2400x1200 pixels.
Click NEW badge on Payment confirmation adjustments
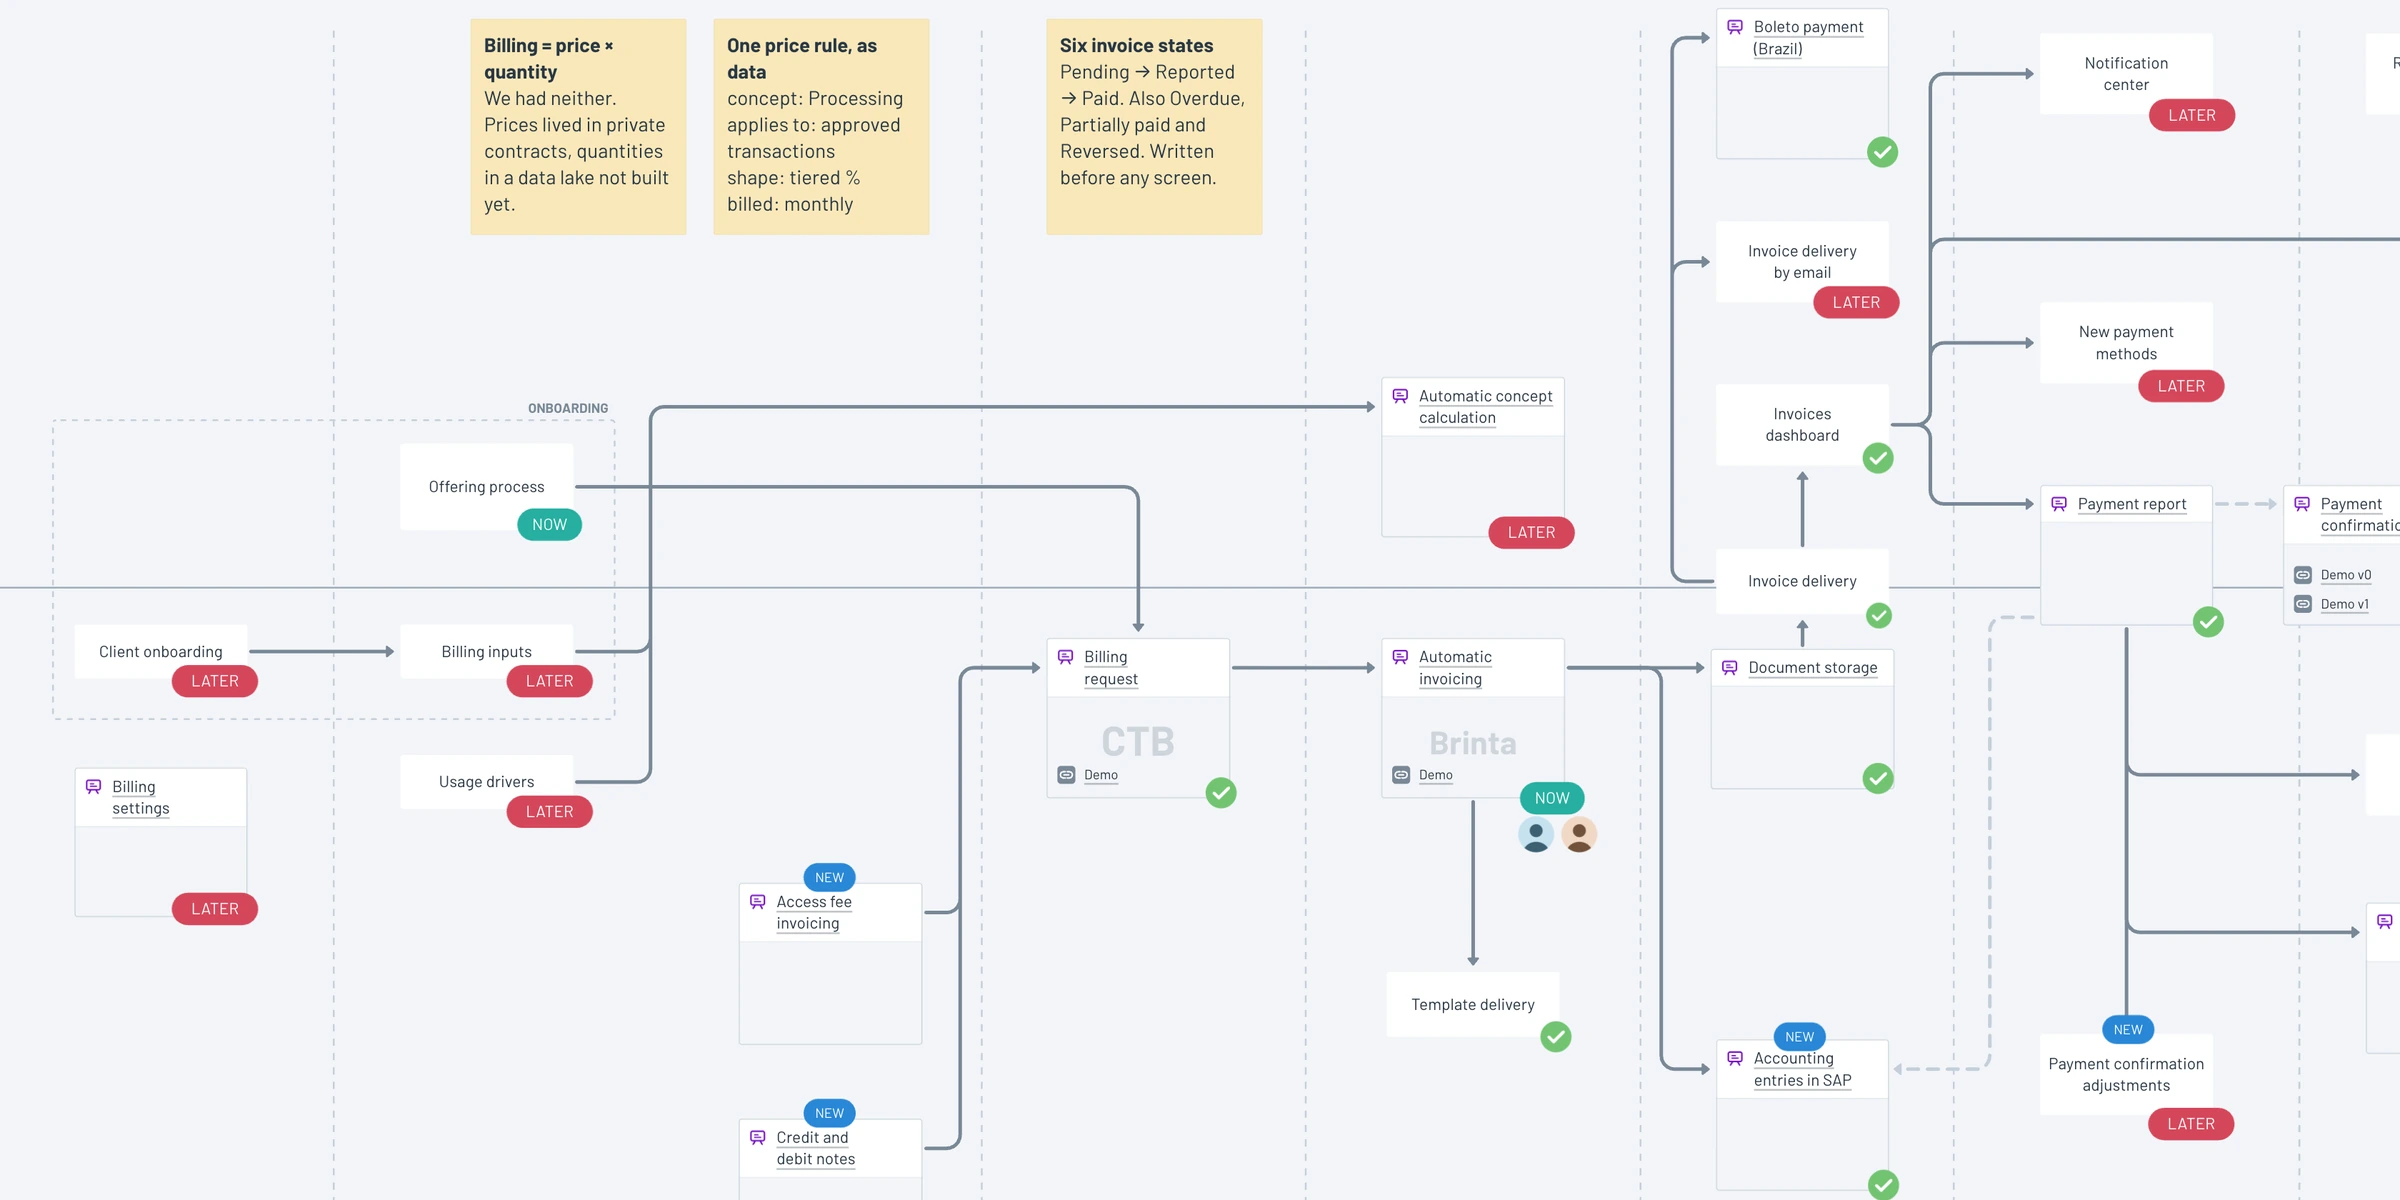click(x=2128, y=1029)
